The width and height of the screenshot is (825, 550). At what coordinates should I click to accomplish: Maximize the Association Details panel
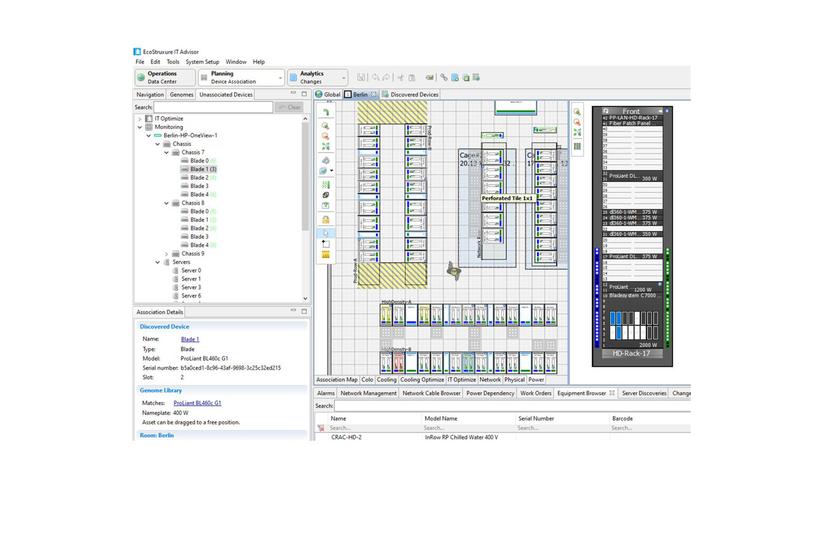(304, 311)
